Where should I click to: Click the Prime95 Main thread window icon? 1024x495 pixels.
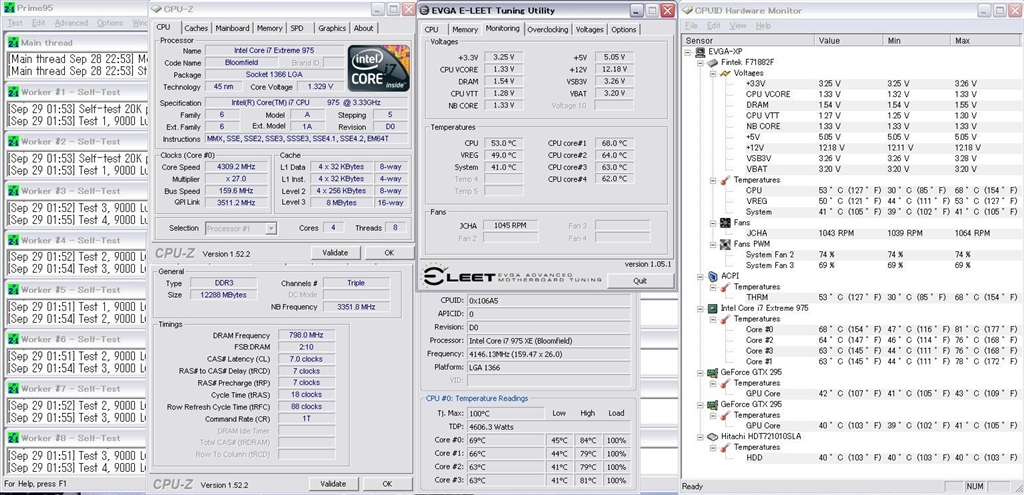12,43
